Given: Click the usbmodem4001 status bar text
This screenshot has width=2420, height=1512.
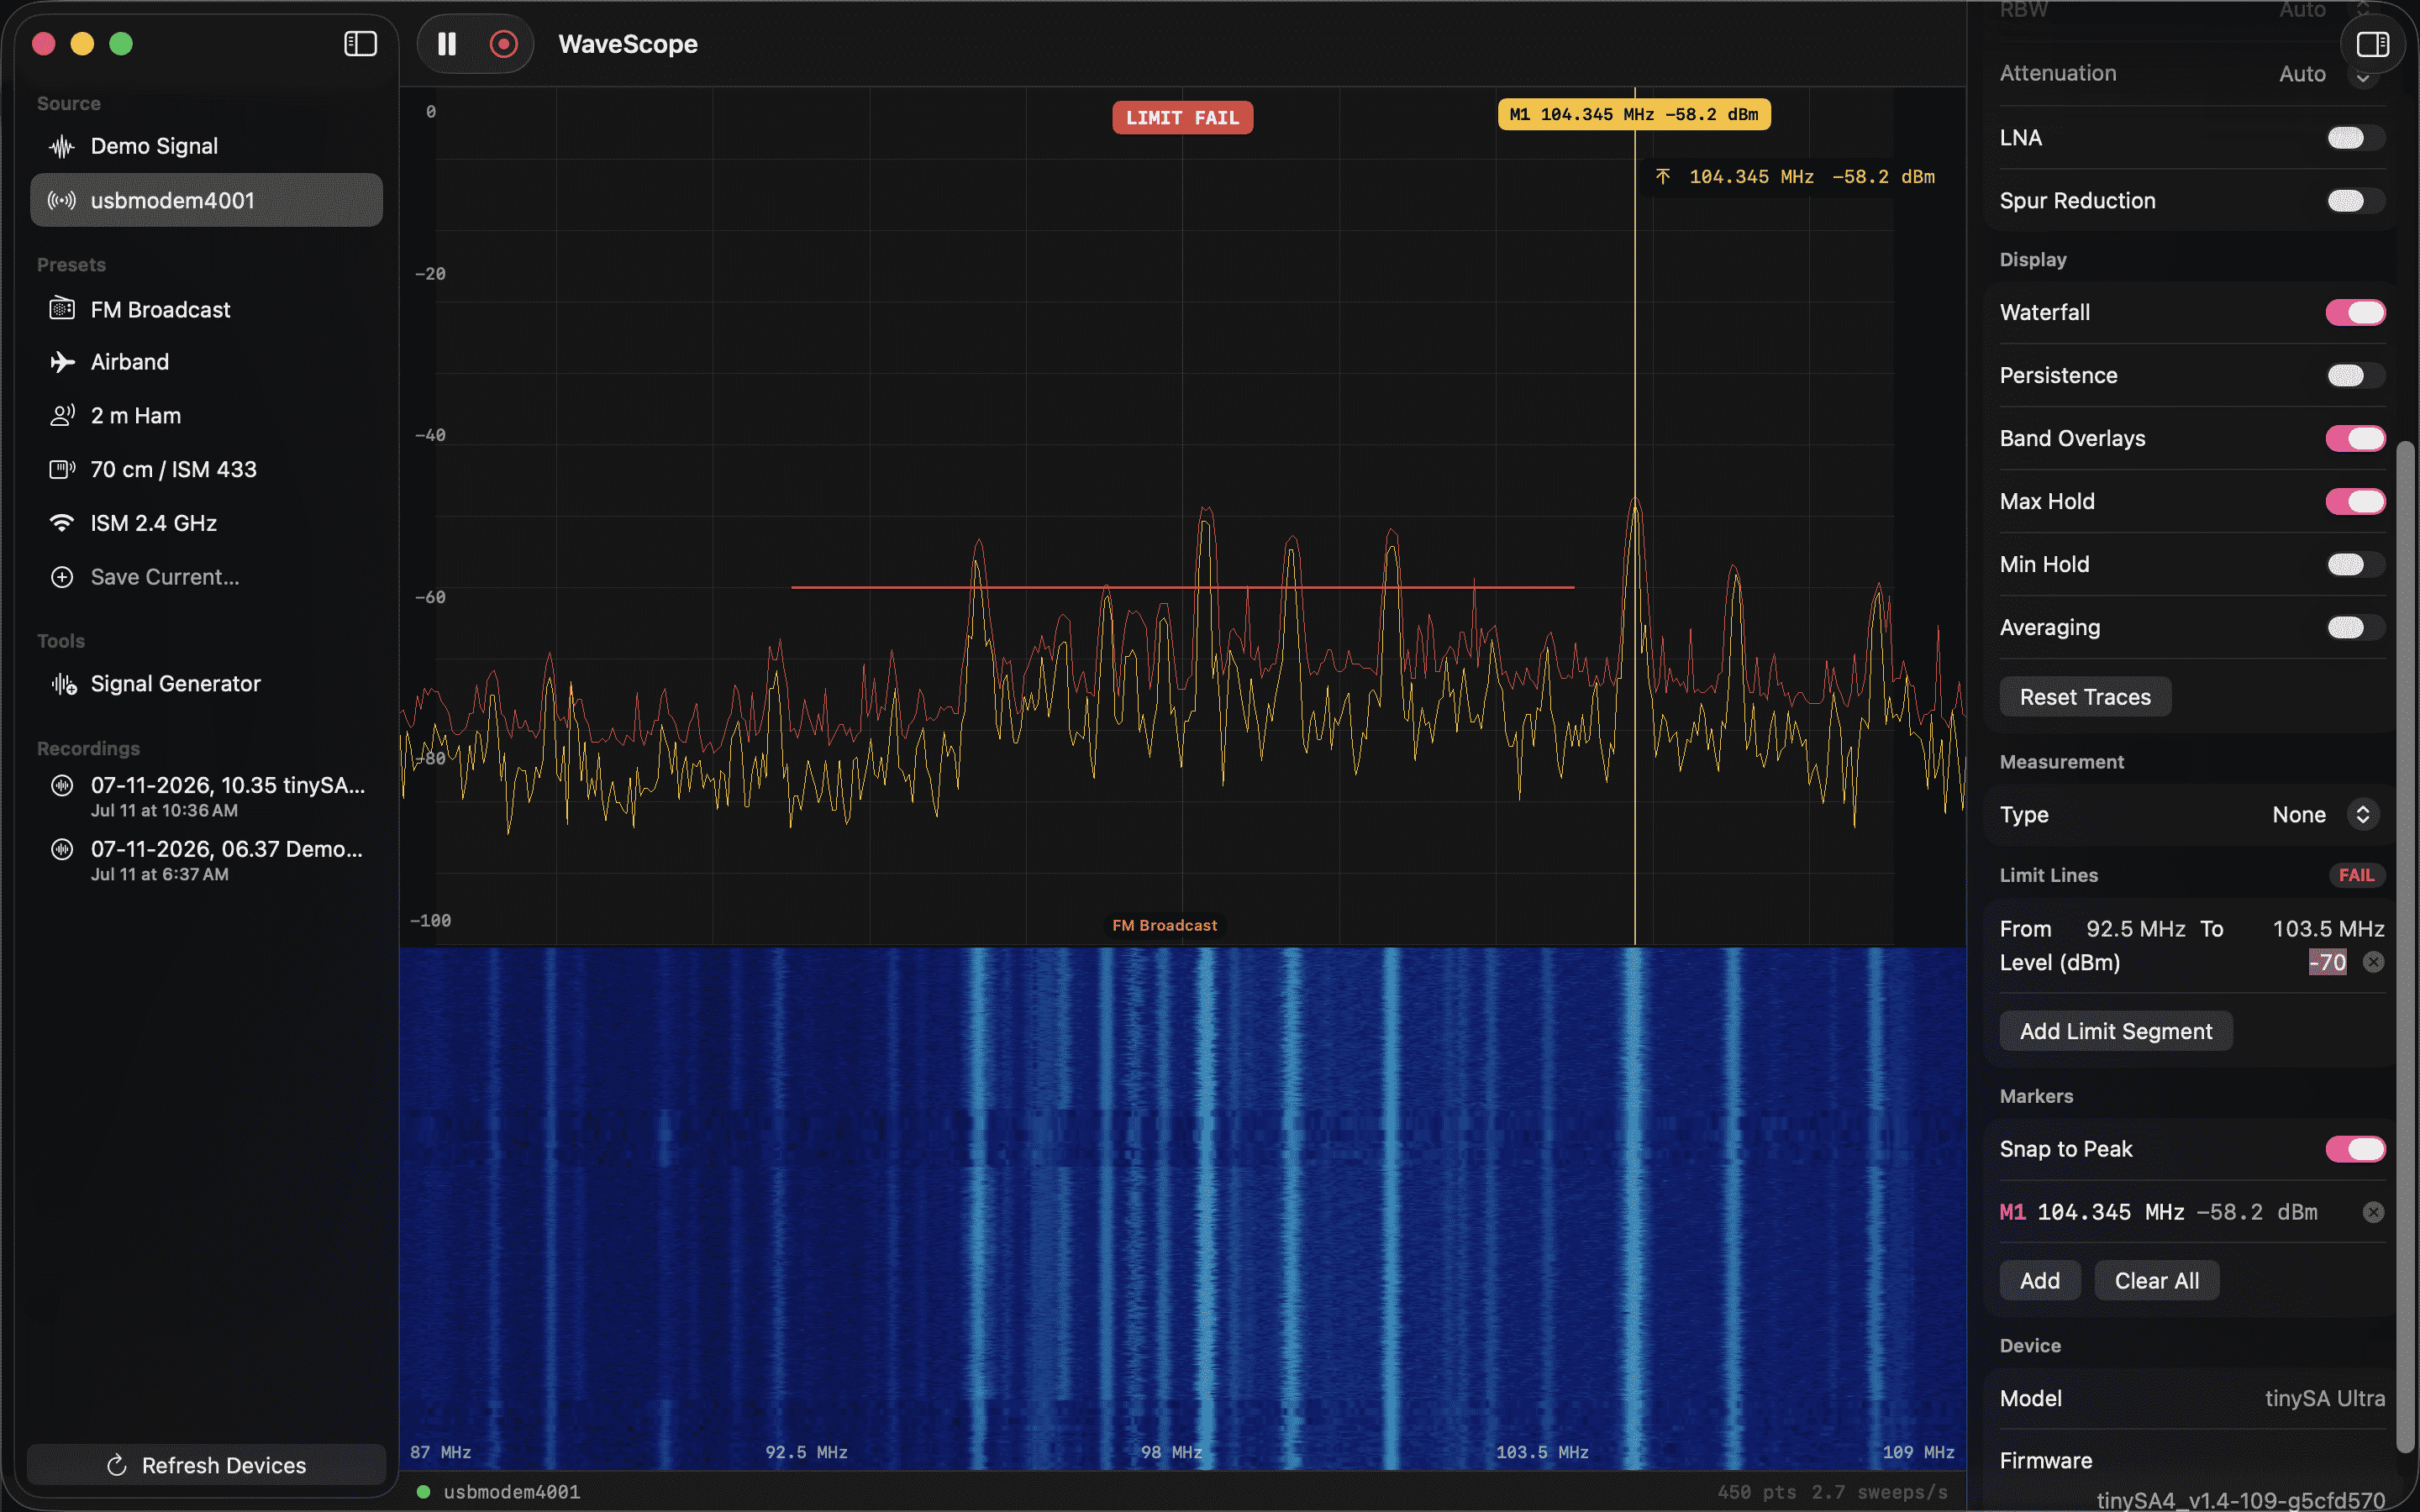Looking at the screenshot, I should [x=511, y=1492].
